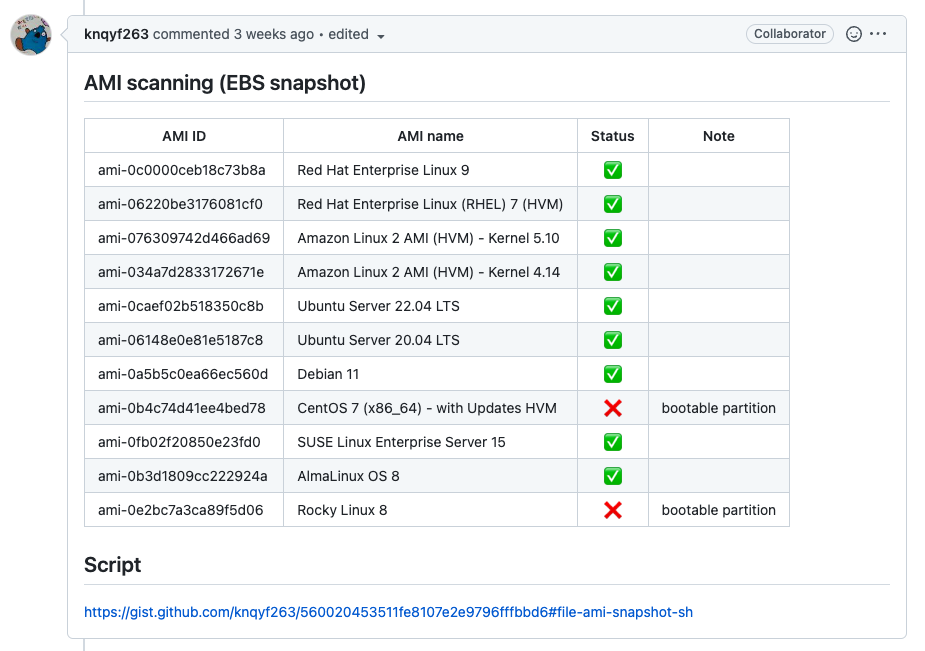
Task: Click the AMI name column header
Action: coord(430,136)
